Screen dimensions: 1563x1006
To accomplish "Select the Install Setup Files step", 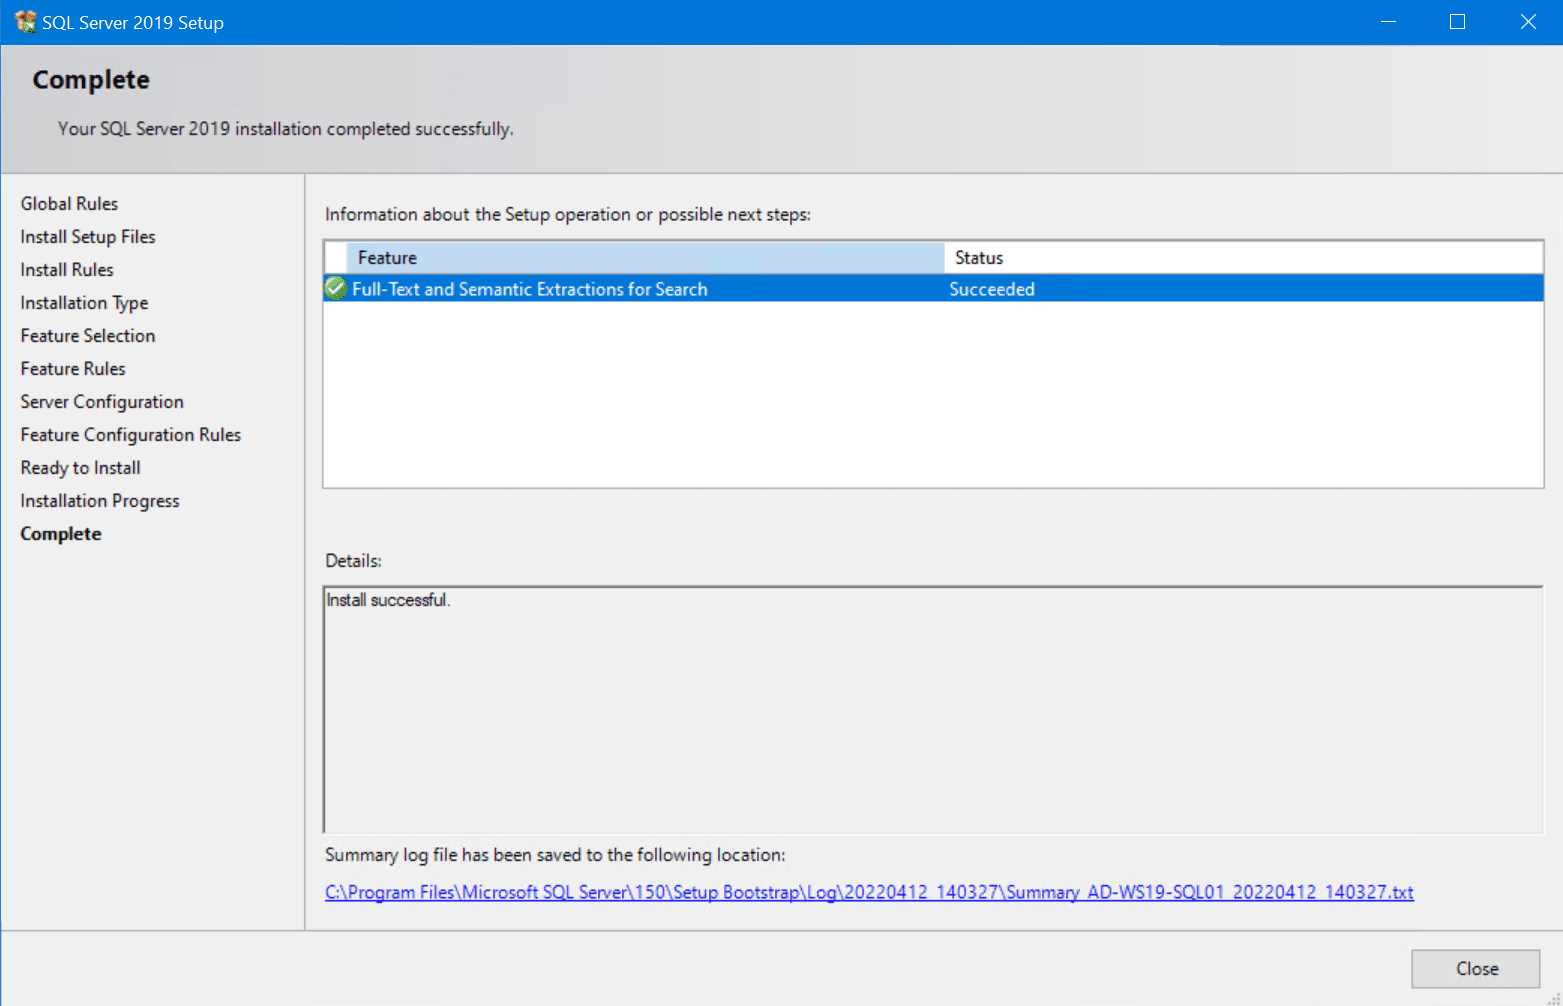I will 87,236.
